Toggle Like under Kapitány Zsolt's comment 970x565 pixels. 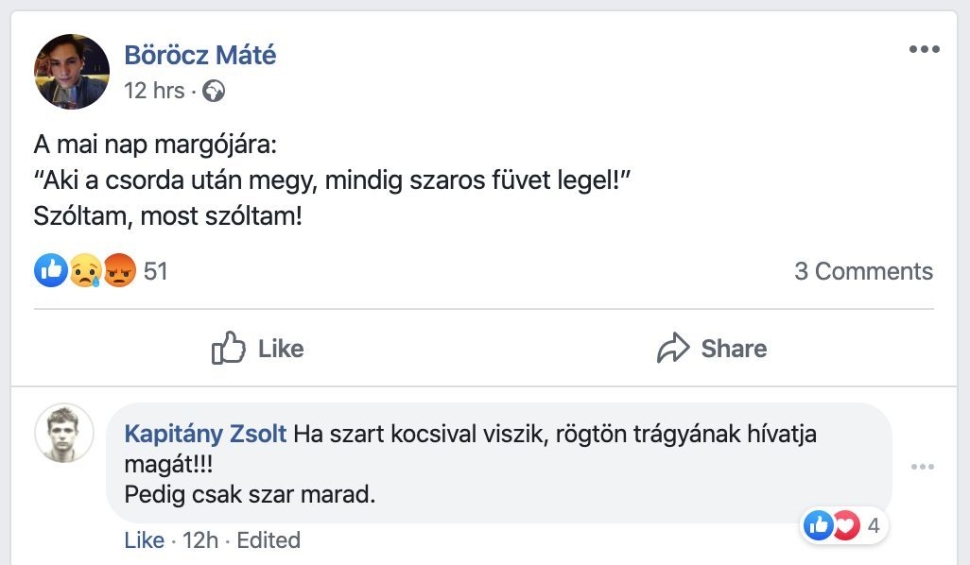tap(144, 540)
